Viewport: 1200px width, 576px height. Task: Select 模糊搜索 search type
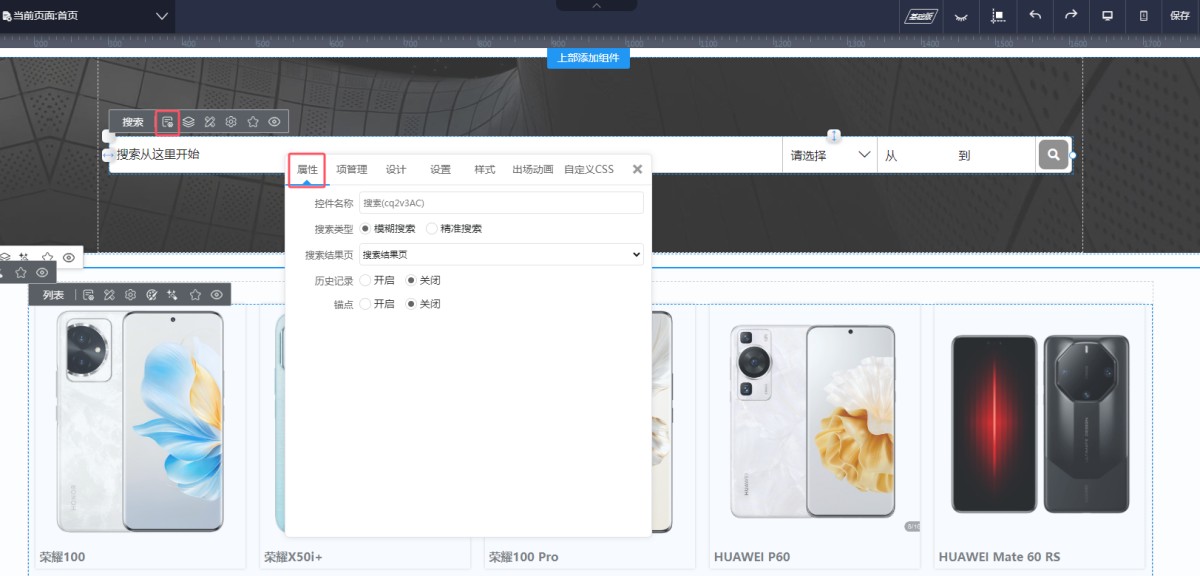388,228
